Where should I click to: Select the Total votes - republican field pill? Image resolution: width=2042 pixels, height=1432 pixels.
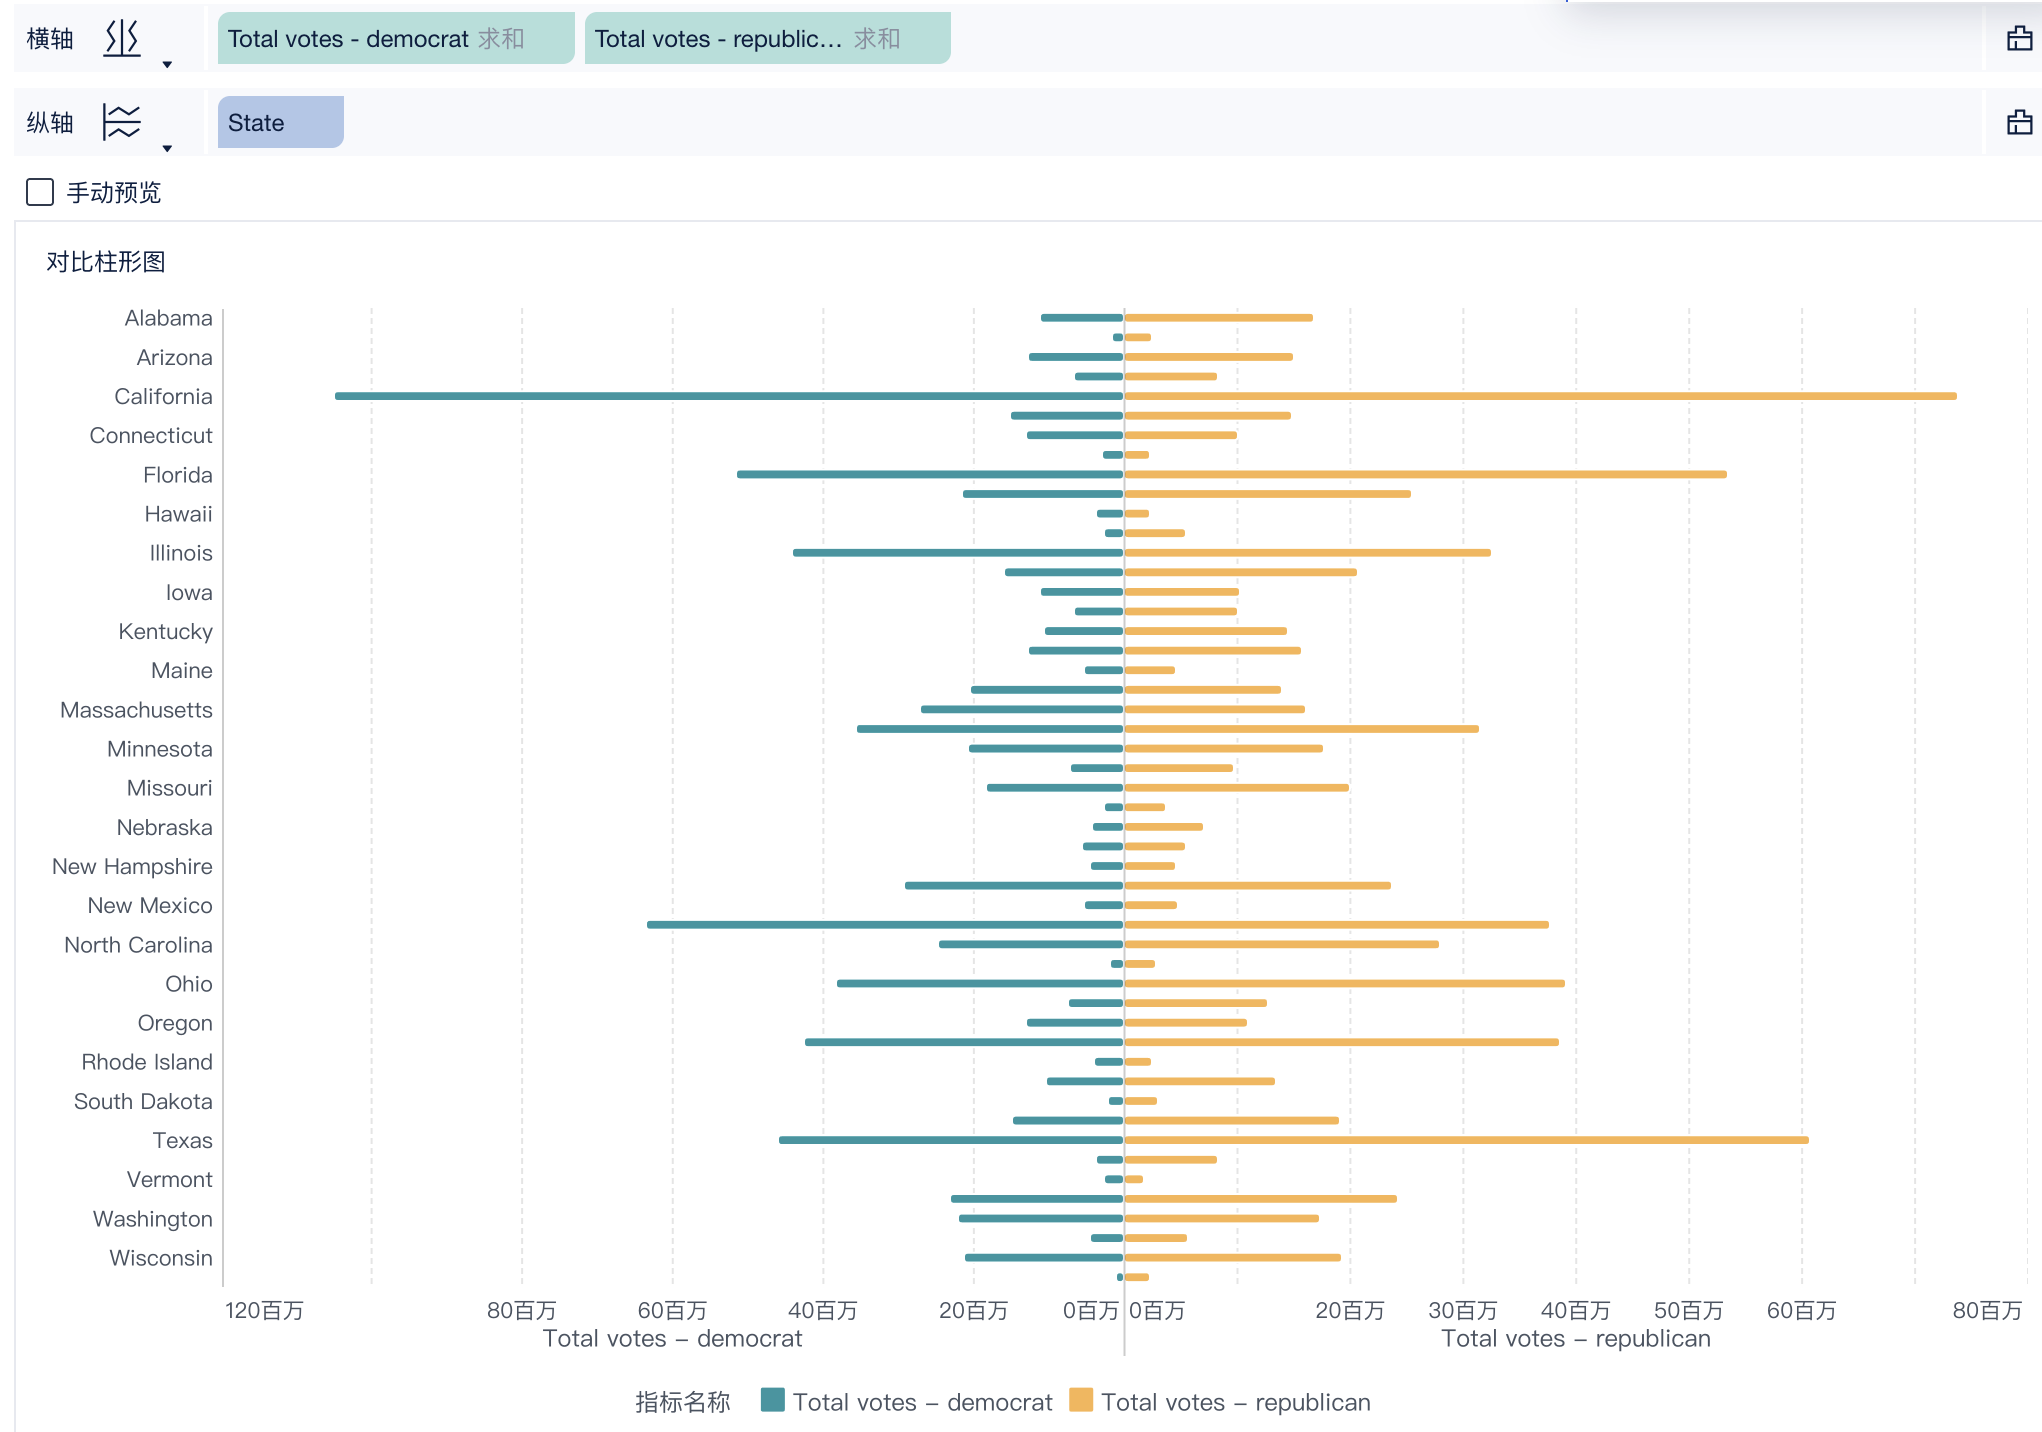tap(718, 39)
